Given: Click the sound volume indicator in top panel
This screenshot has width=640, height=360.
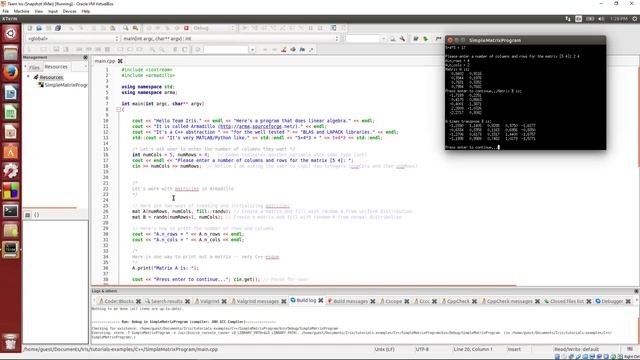Looking at the screenshot, I should [x=601, y=19].
